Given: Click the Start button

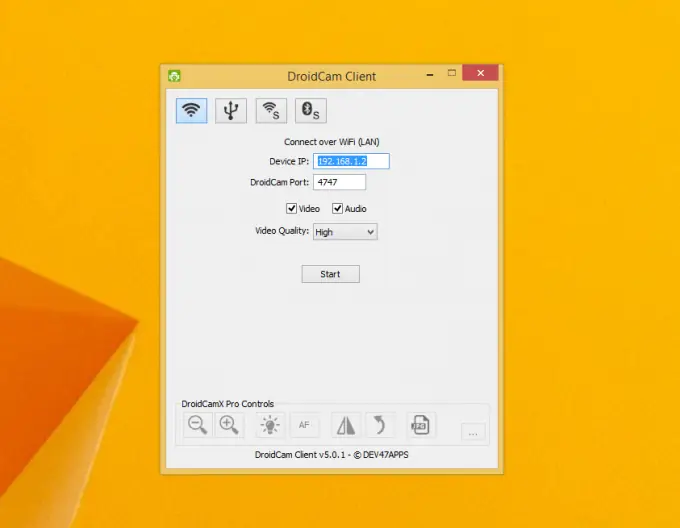Looking at the screenshot, I should [330, 274].
